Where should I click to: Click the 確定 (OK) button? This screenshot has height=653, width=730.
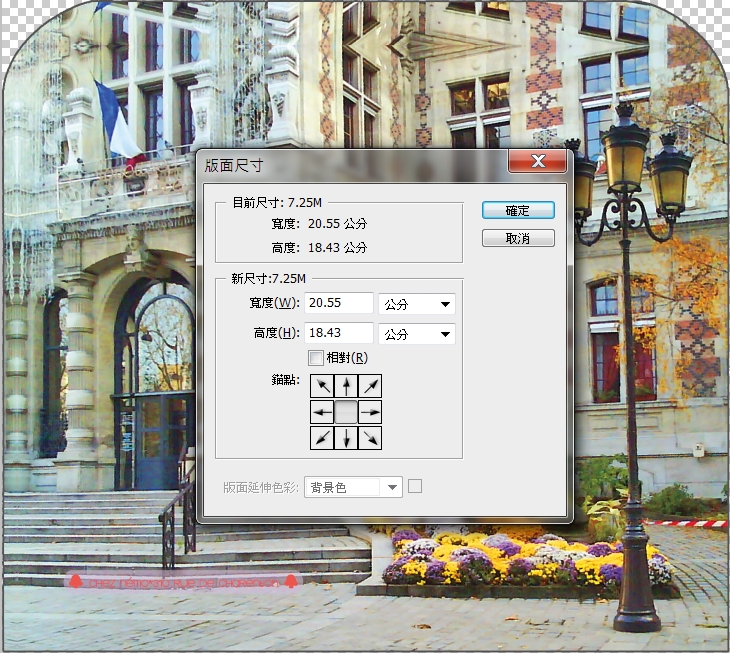(x=517, y=211)
